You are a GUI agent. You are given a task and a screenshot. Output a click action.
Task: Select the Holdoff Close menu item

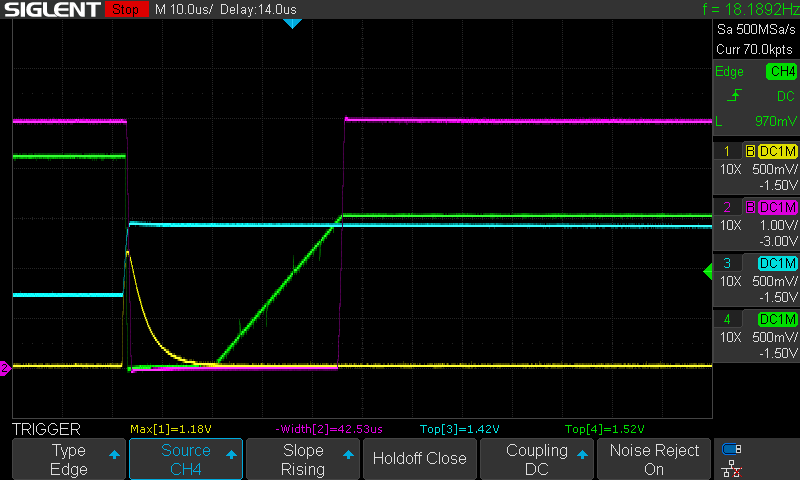[419, 459]
